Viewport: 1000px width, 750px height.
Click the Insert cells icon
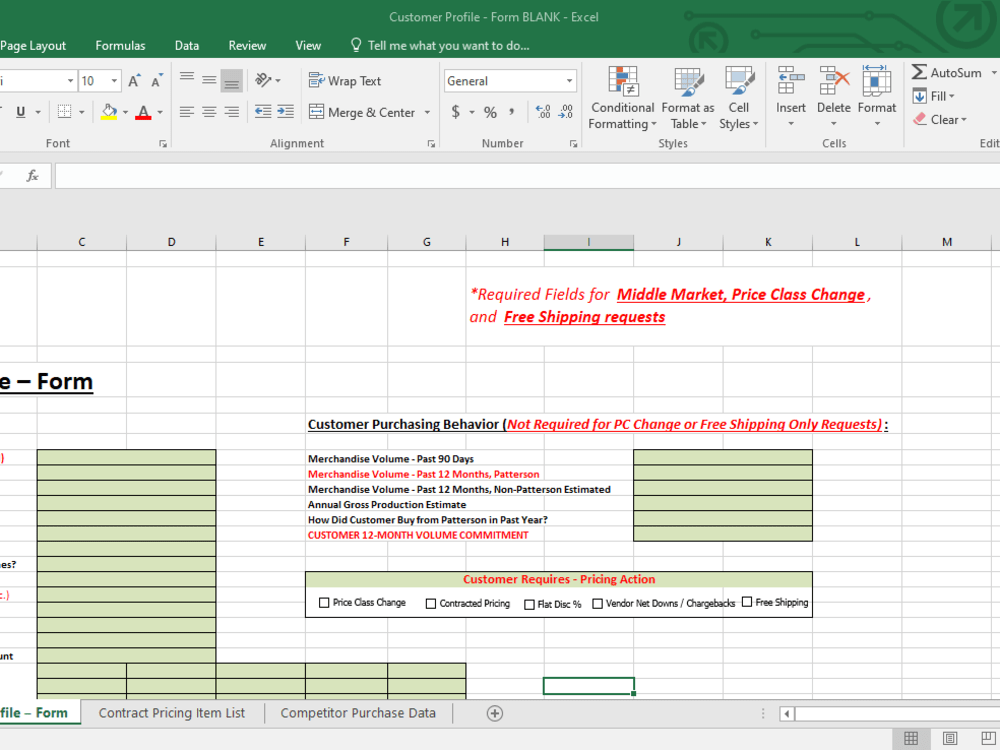[791, 82]
